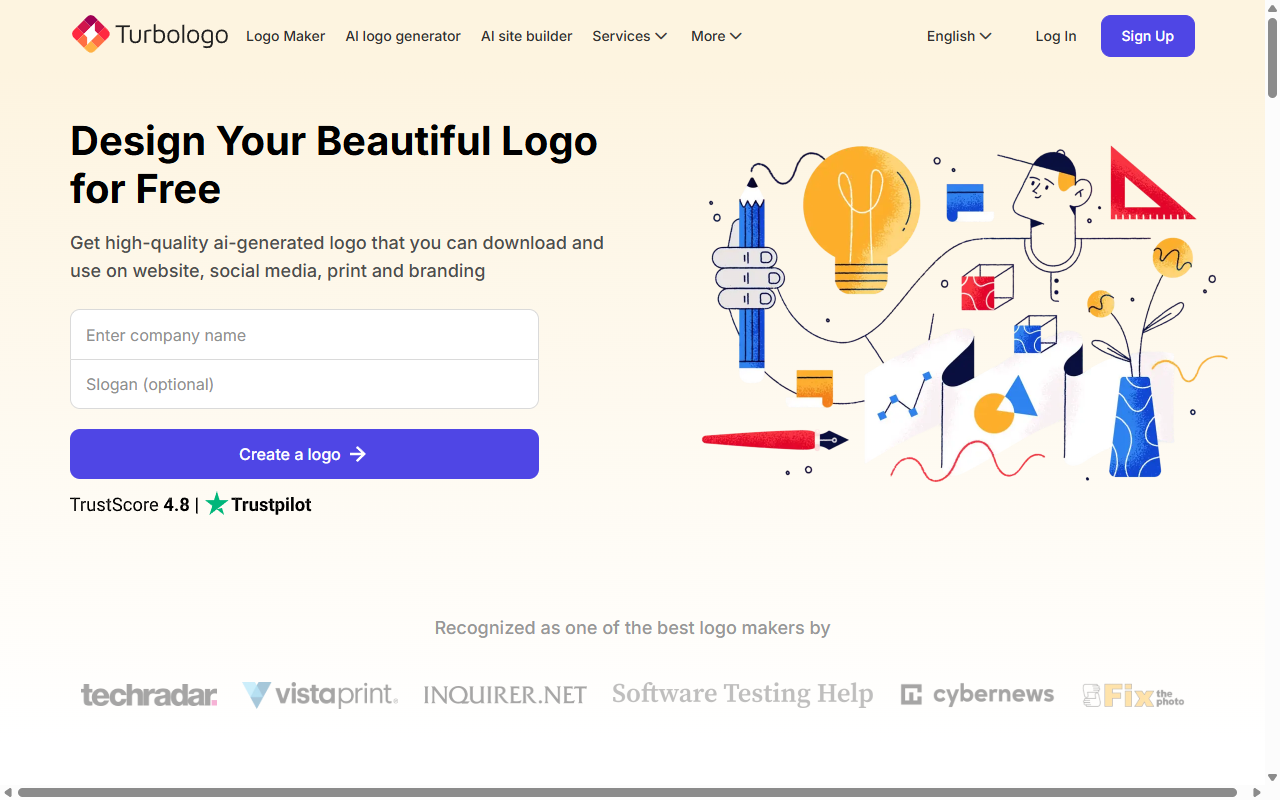This screenshot has height=800, width=1280.
Task: Select AI logo generator in the navigation
Action: [403, 36]
